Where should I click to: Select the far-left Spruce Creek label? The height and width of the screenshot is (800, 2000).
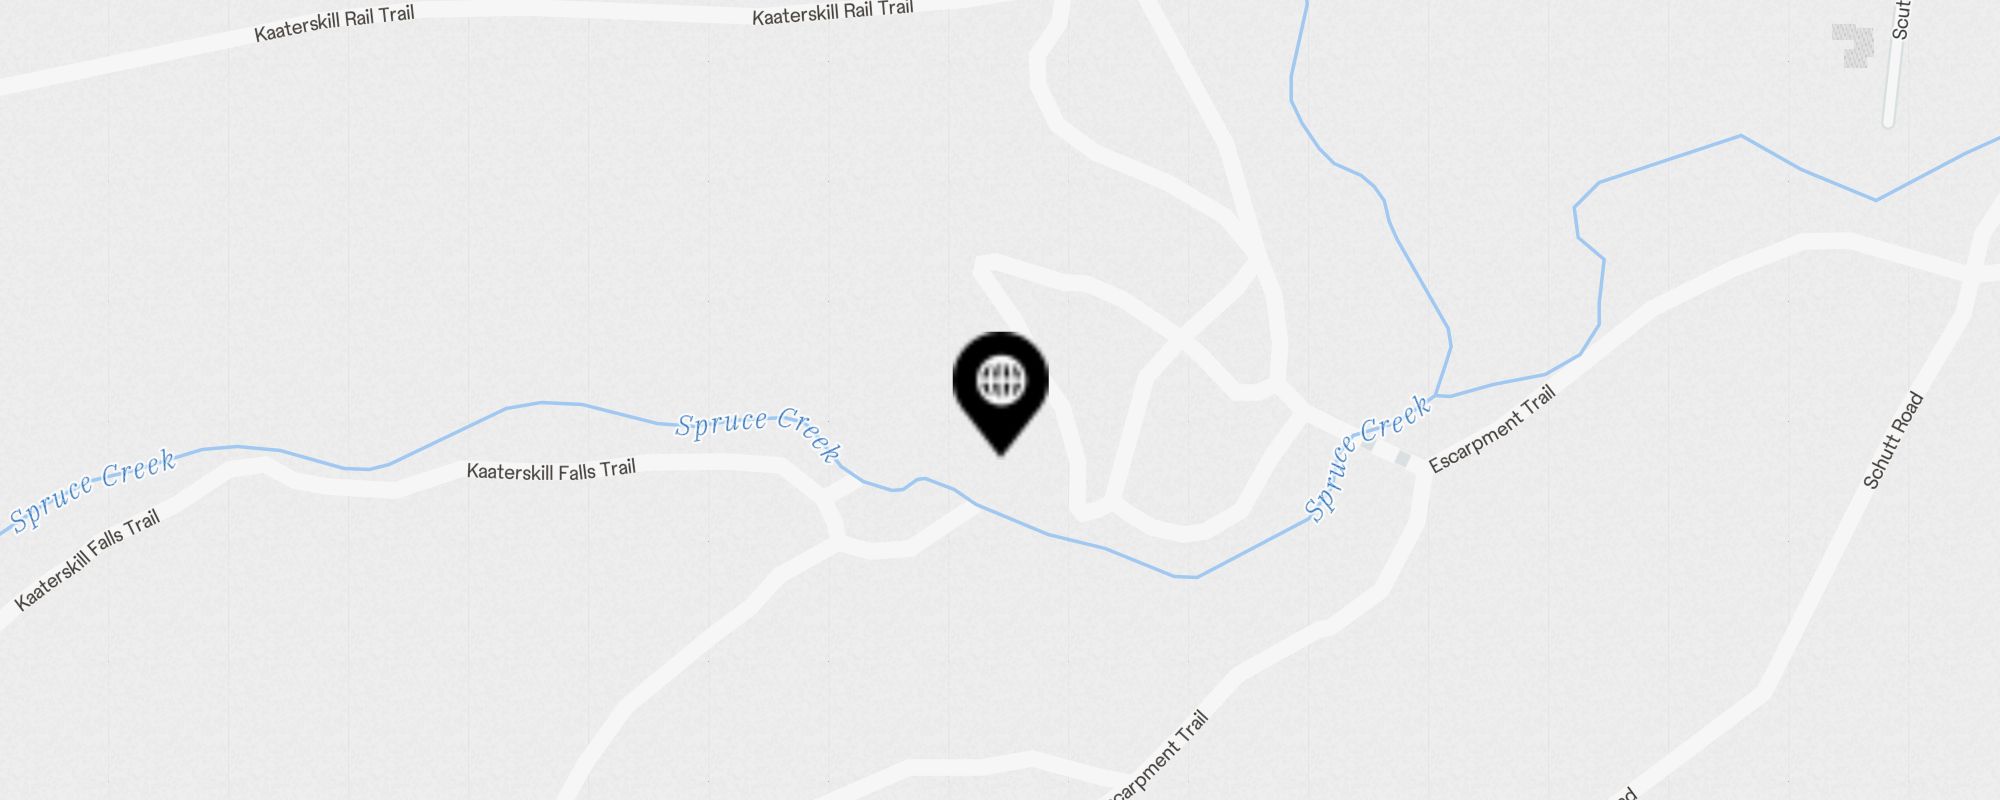click(x=93, y=489)
